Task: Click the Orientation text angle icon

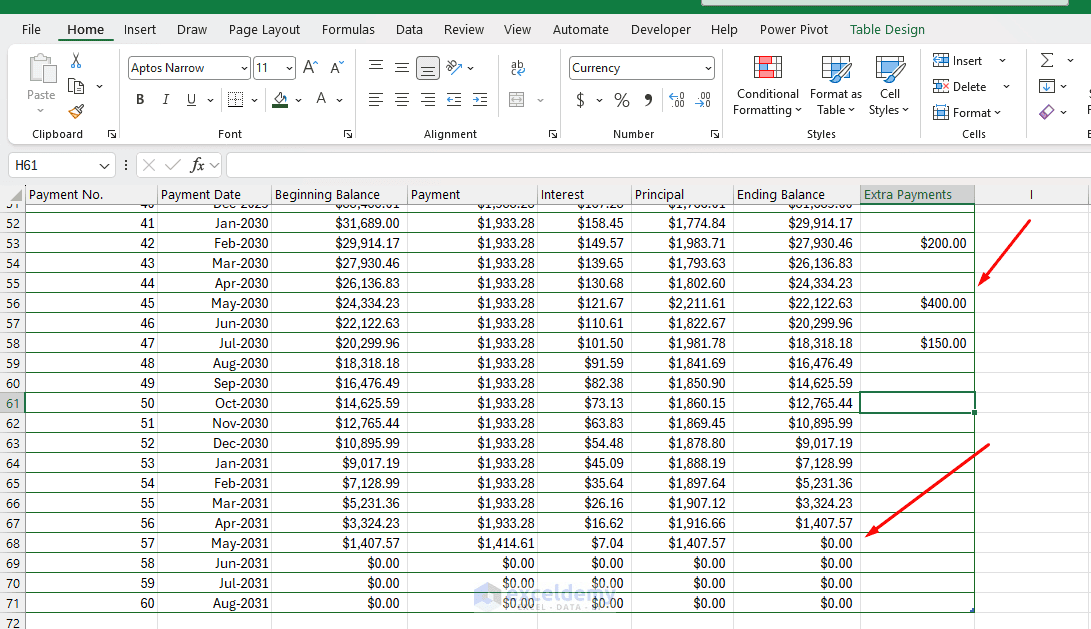Action: coord(454,67)
